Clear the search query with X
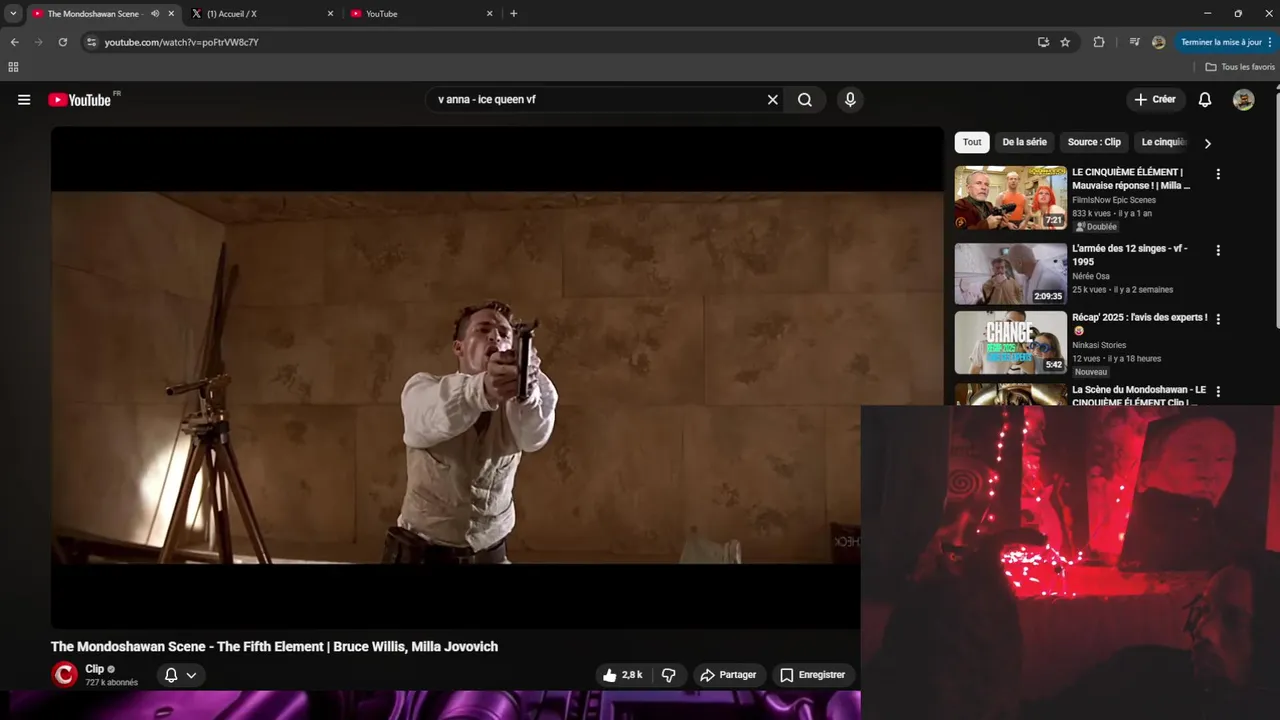Screen dimensions: 1280x720 pyautogui.click(x=772, y=100)
